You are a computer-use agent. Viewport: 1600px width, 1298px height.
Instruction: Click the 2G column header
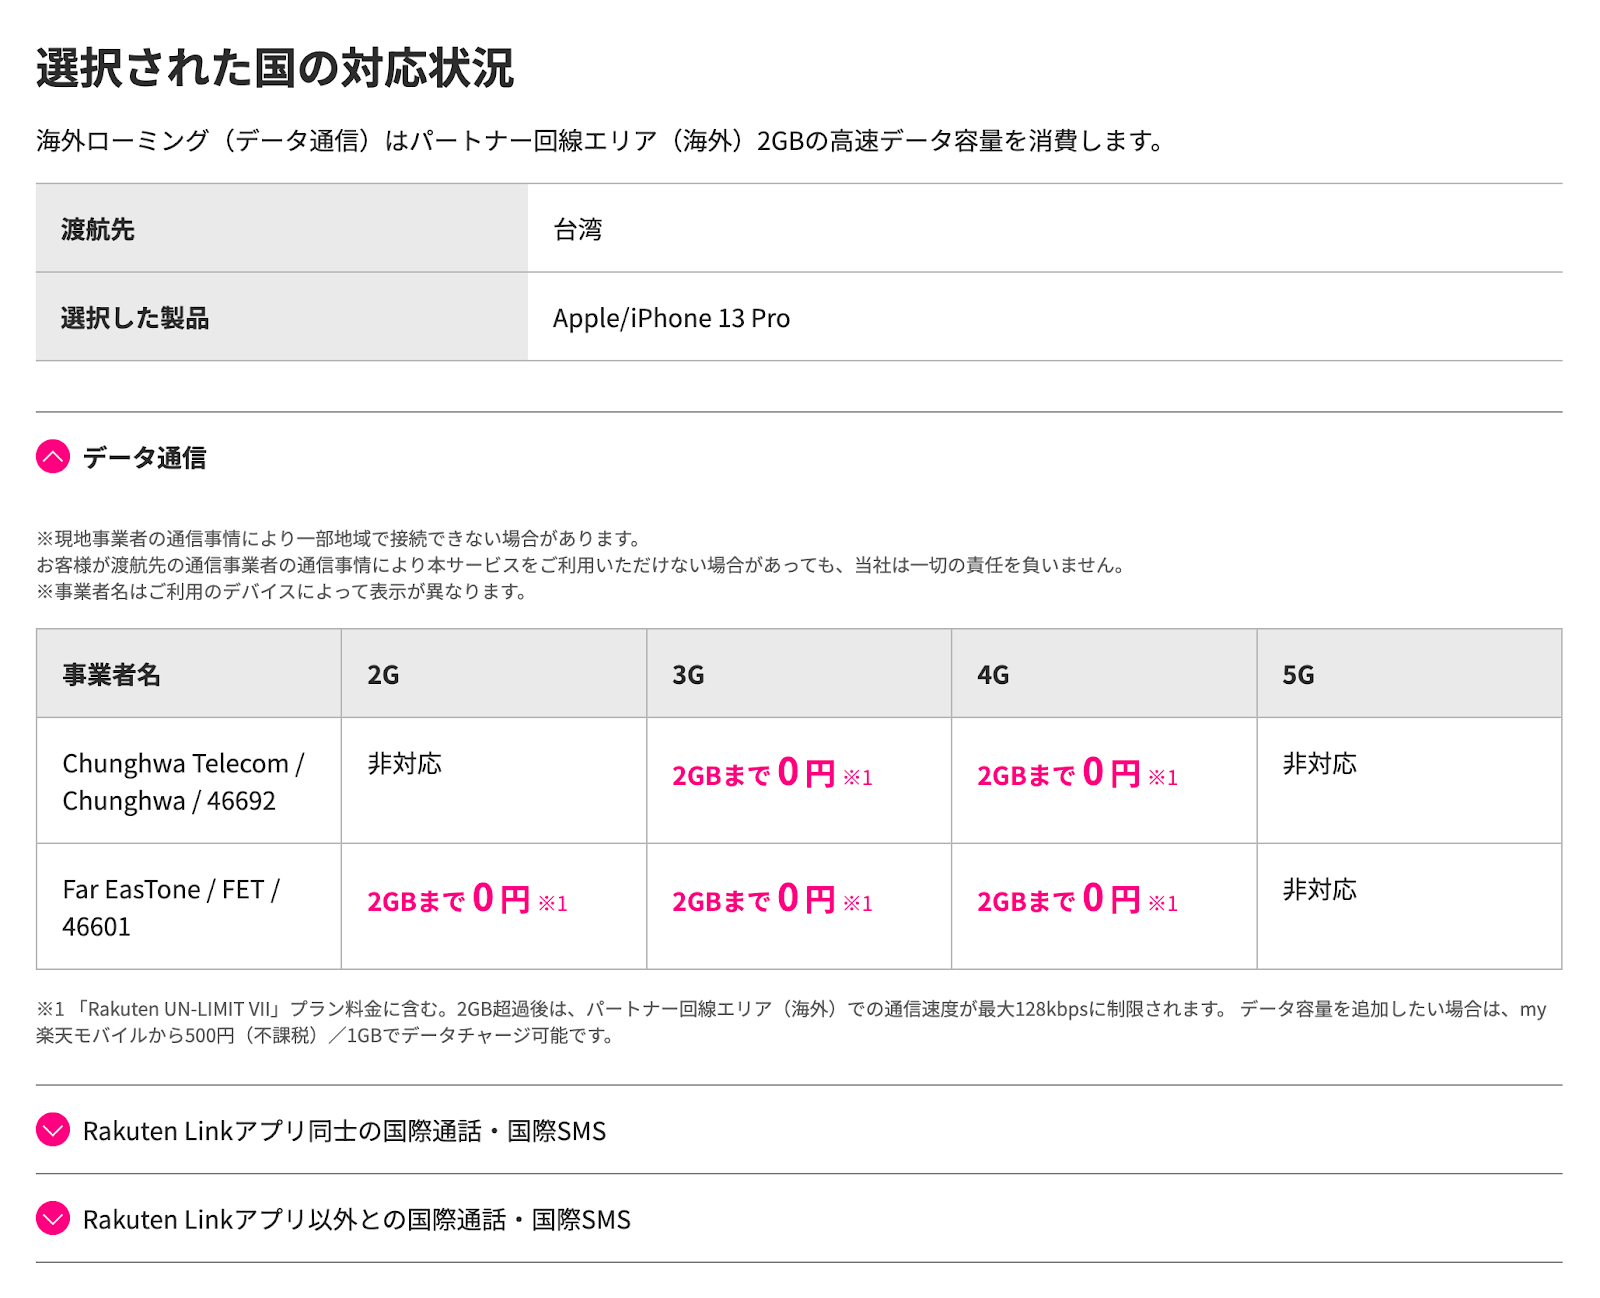point(494,674)
